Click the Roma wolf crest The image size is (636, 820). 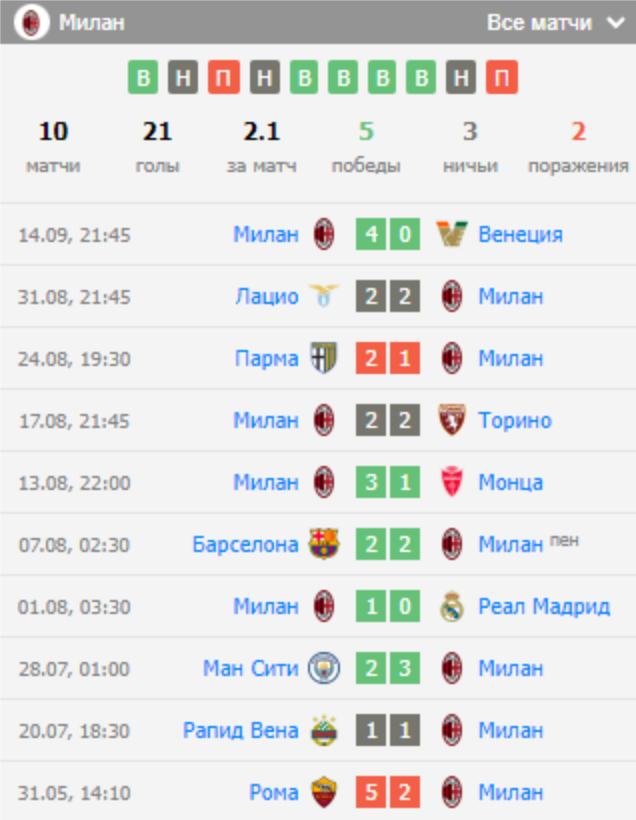324,792
